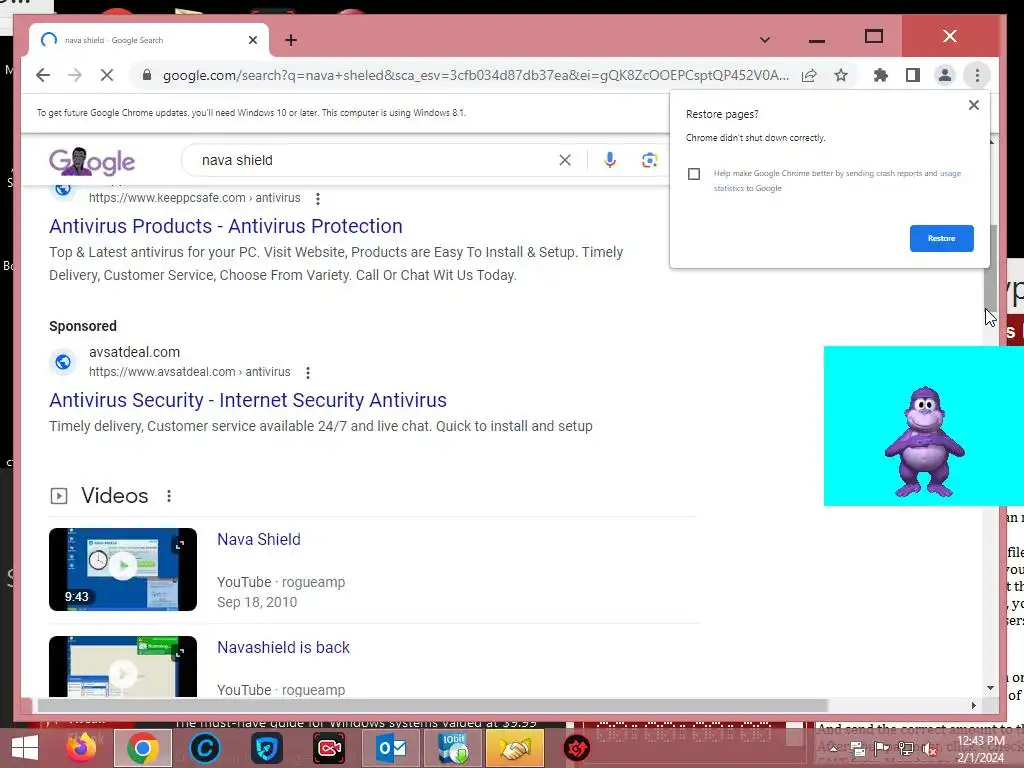Open the Chrome three-dot menu
This screenshot has height=768, width=1024.
977,75
